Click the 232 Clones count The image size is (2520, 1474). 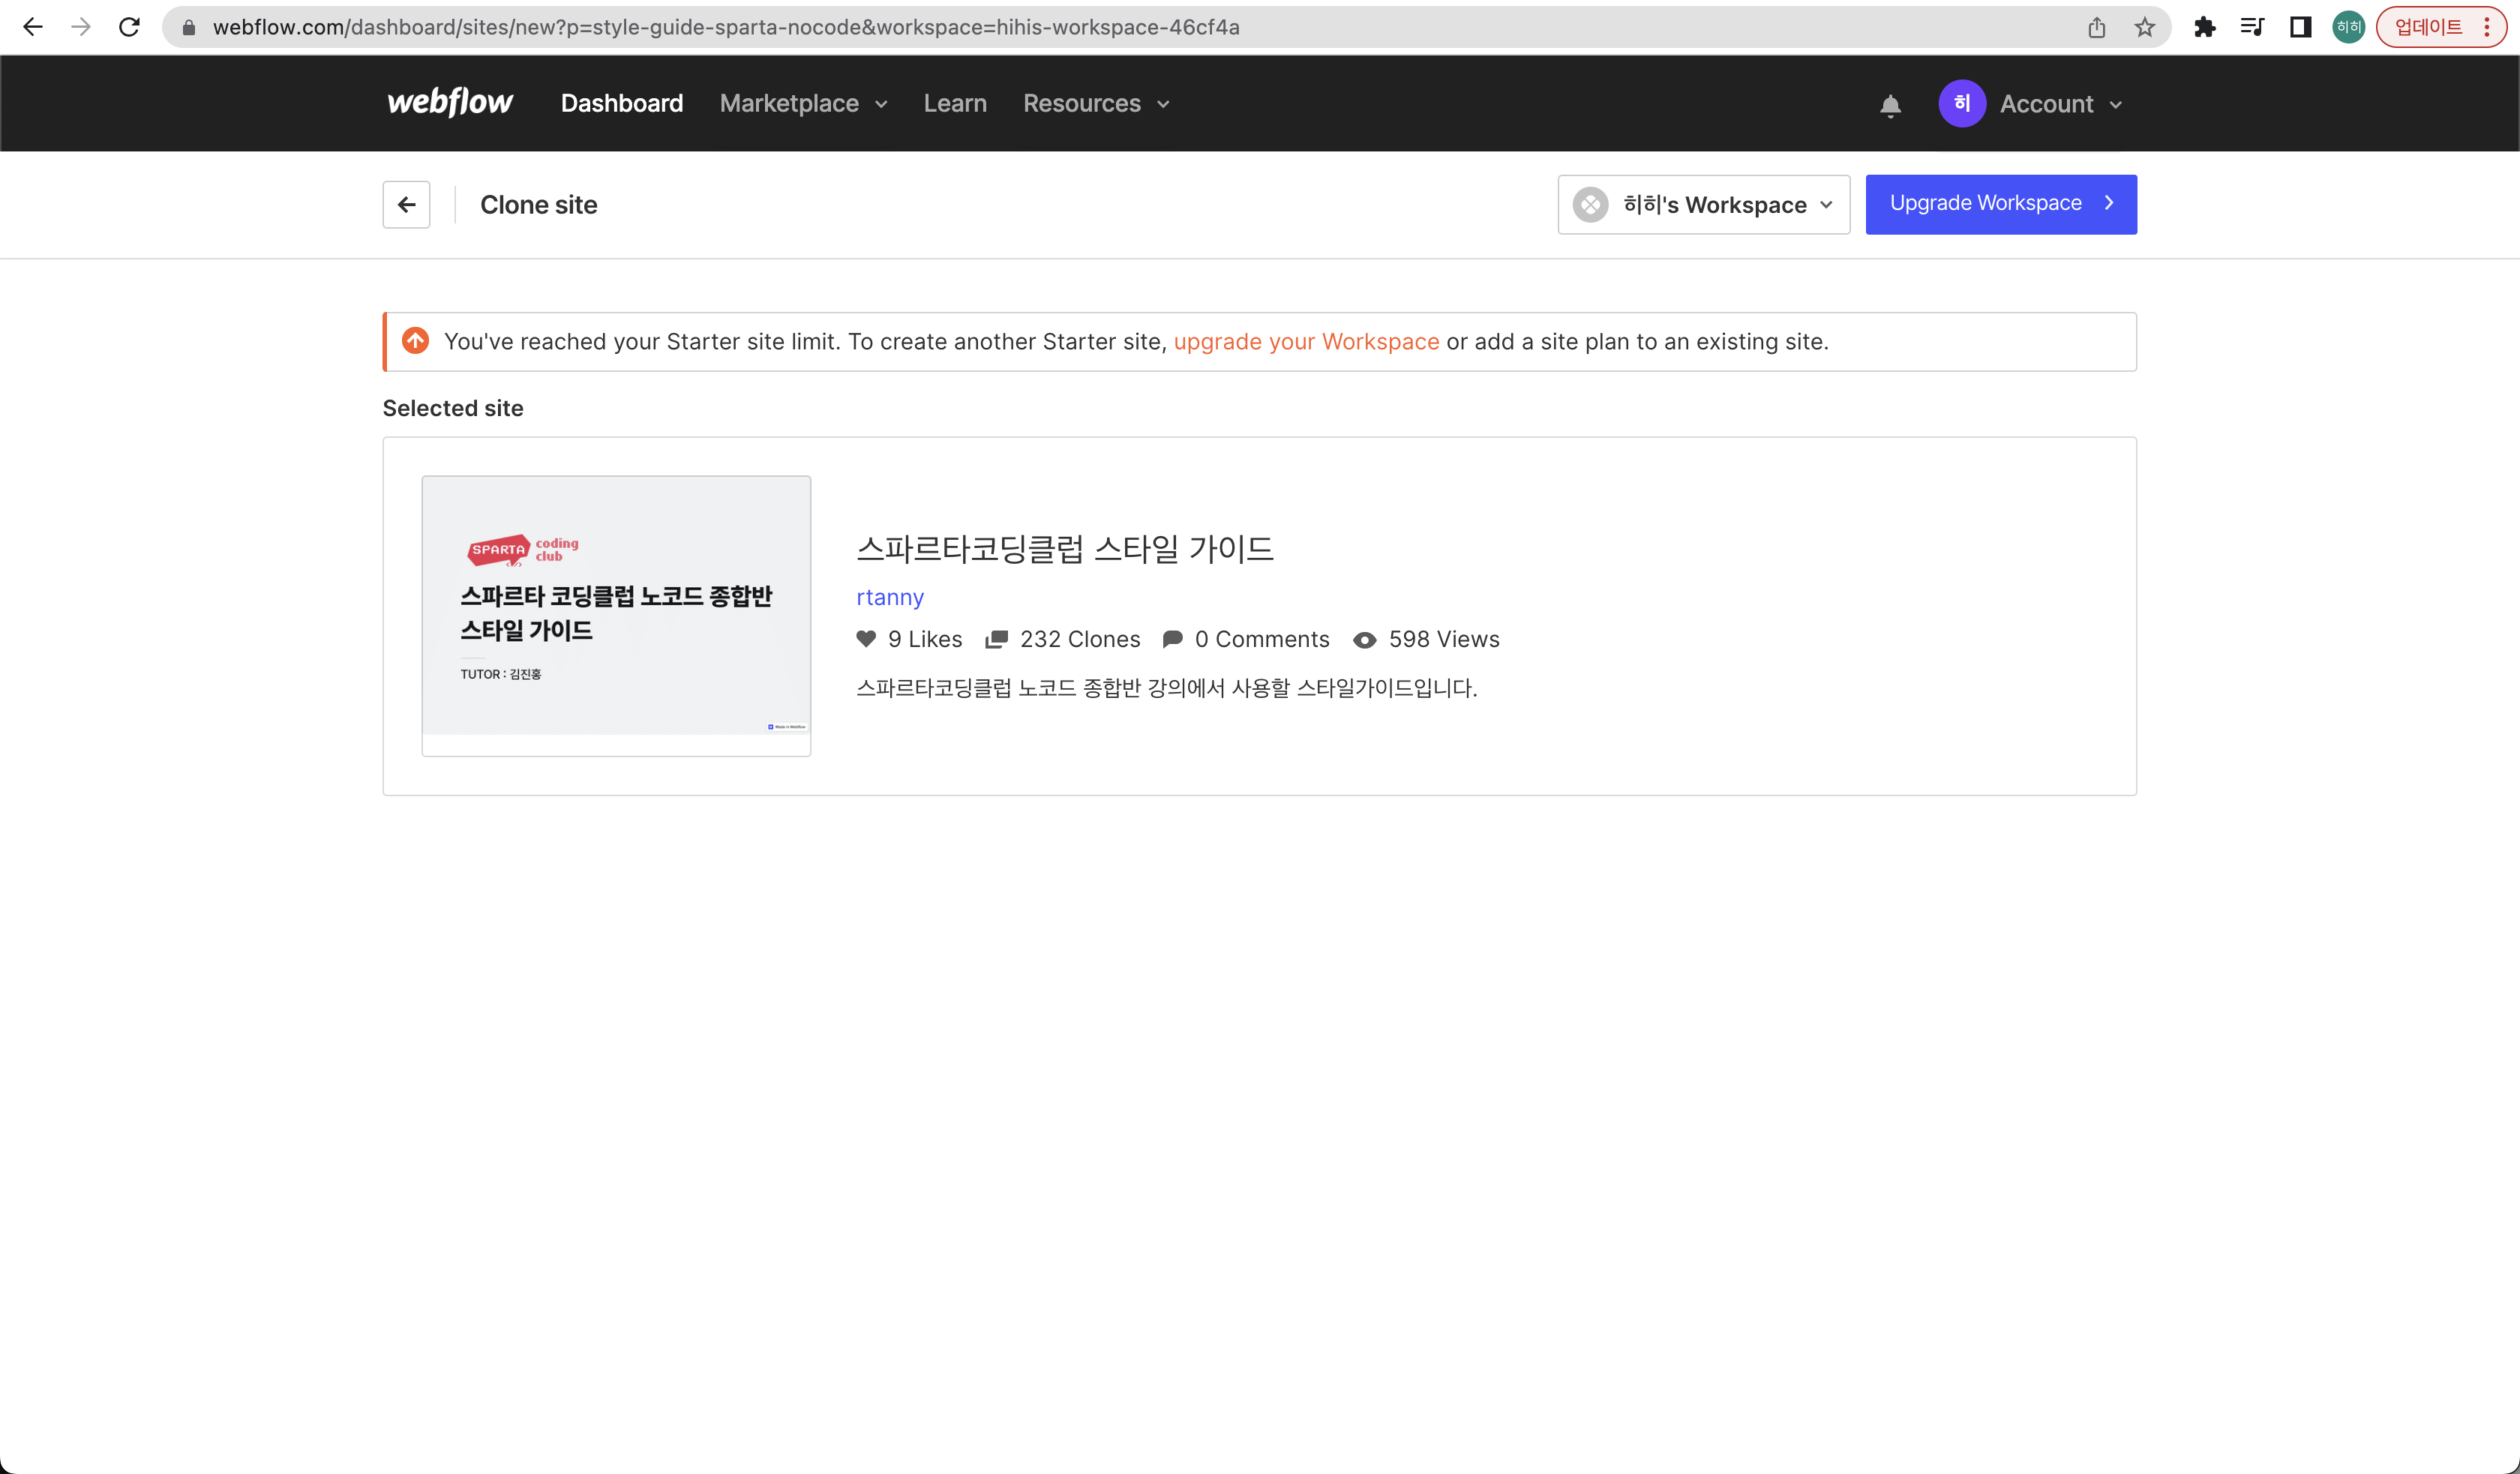click(x=1080, y=639)
